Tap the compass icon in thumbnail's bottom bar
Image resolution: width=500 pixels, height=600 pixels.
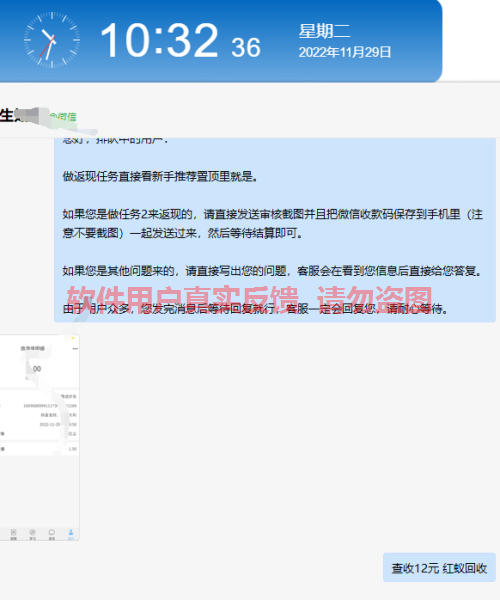click(x=33, y=534)
